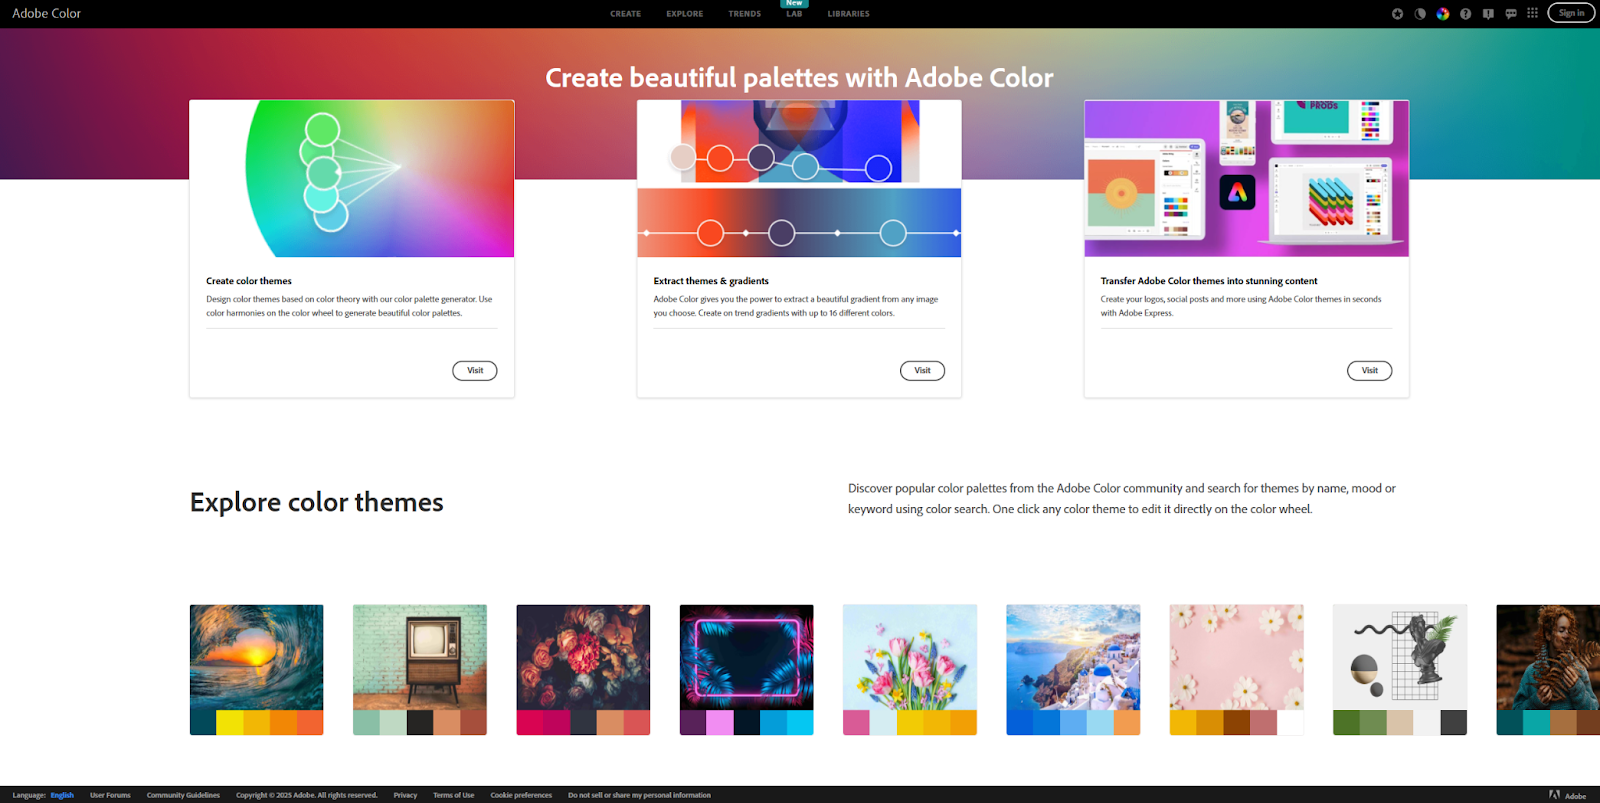The height and width of the screenshot is (803, 1600).
Task: Open the TRENDS menu tab
Action: point(745,14)
